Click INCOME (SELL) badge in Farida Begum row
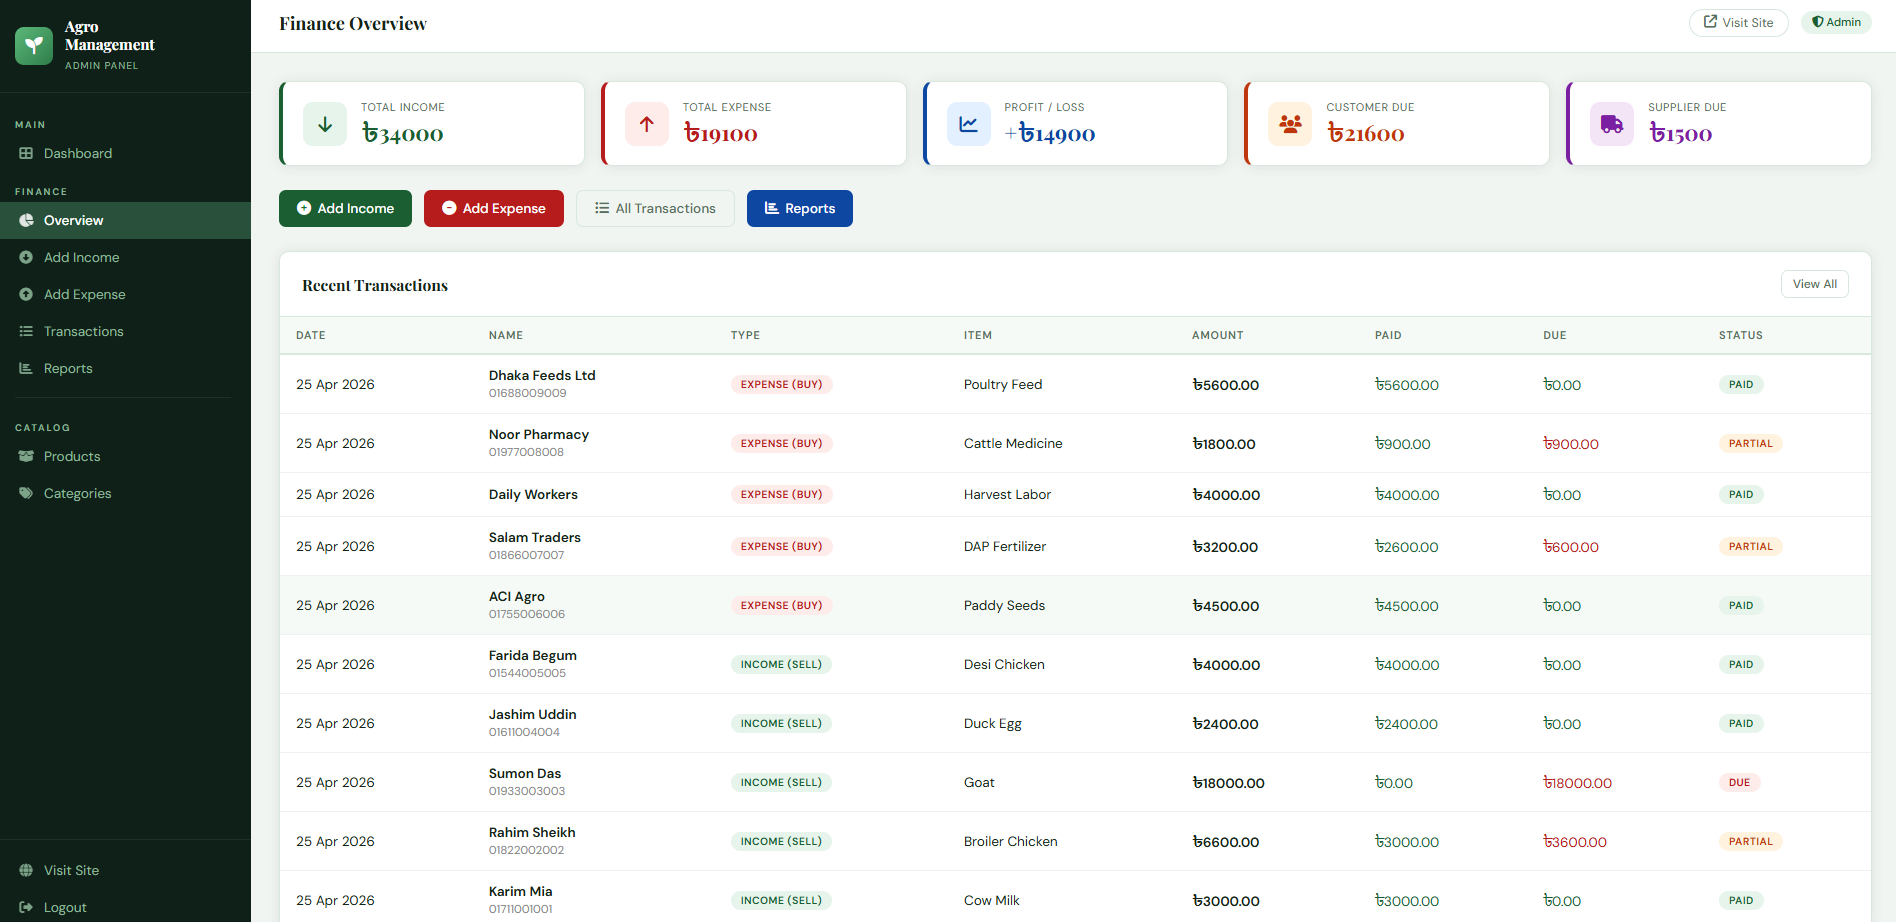The width and height of the screenshot is (1896, 922). coord(782,664)
